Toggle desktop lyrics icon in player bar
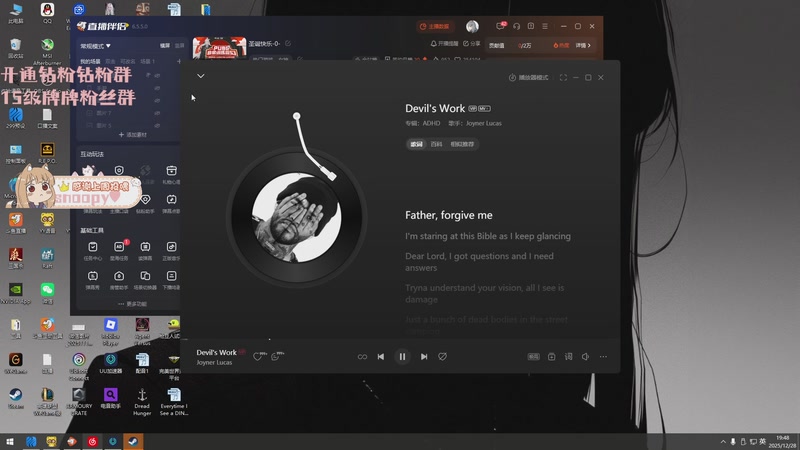 (x=568, y=357)
